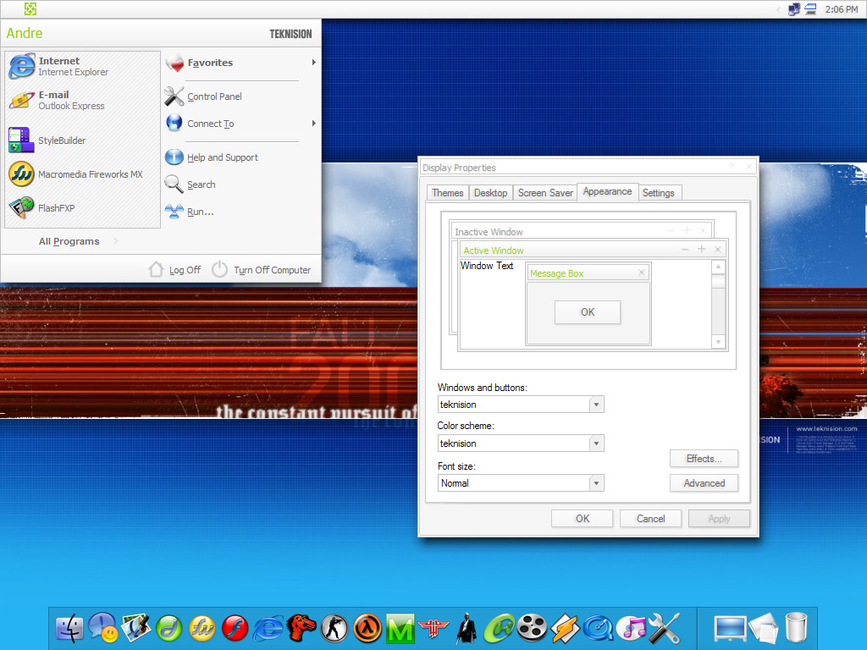Image resolution: width=867 pixels, height=650 pixels.
Task: Expand All Programs list
Action: pos(79,241)
